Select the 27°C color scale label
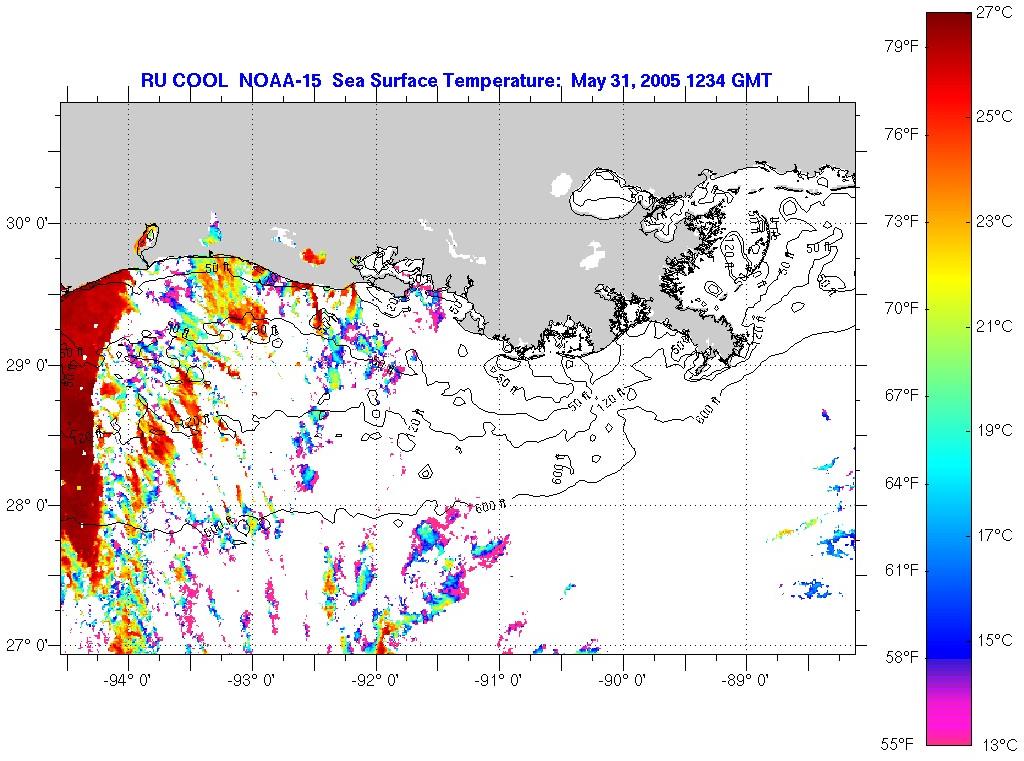This screenshot has width=1024, height=761. (995, 12)
